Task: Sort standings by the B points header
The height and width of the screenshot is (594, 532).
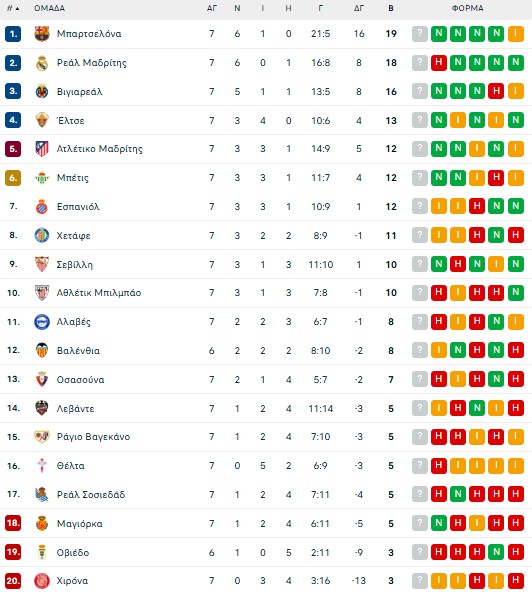Action: tap(391, 8)
